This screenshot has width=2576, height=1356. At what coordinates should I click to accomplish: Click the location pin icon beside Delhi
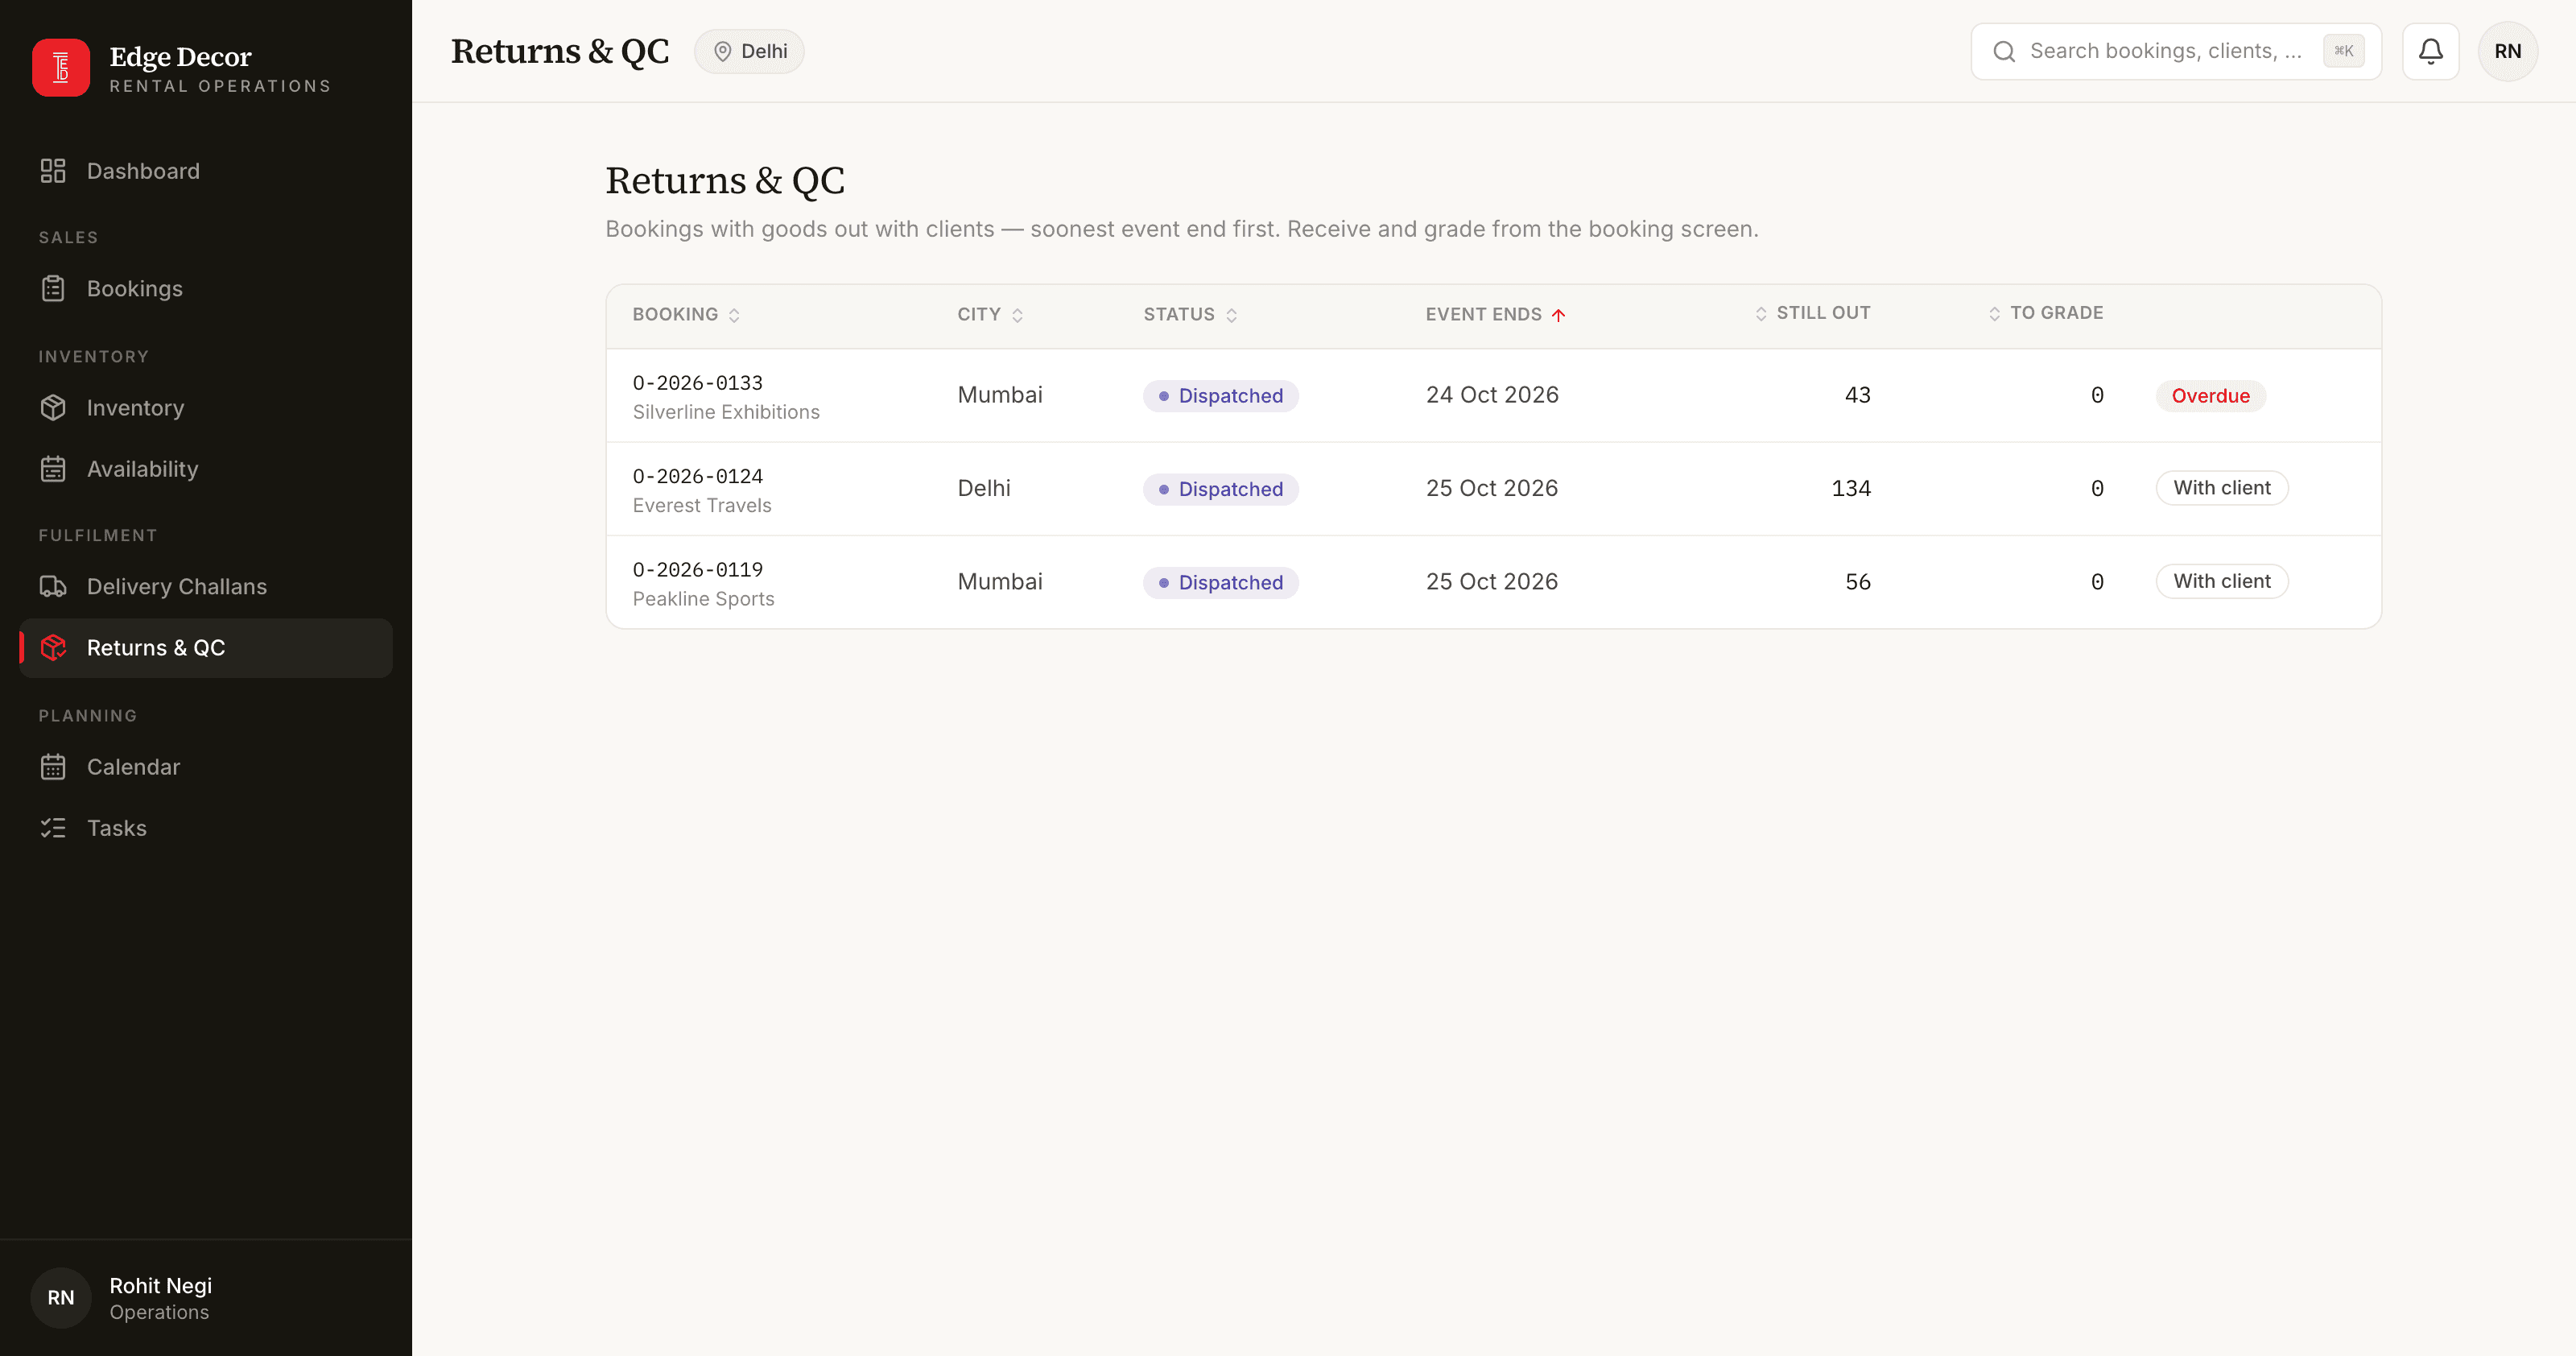point(722,51)
